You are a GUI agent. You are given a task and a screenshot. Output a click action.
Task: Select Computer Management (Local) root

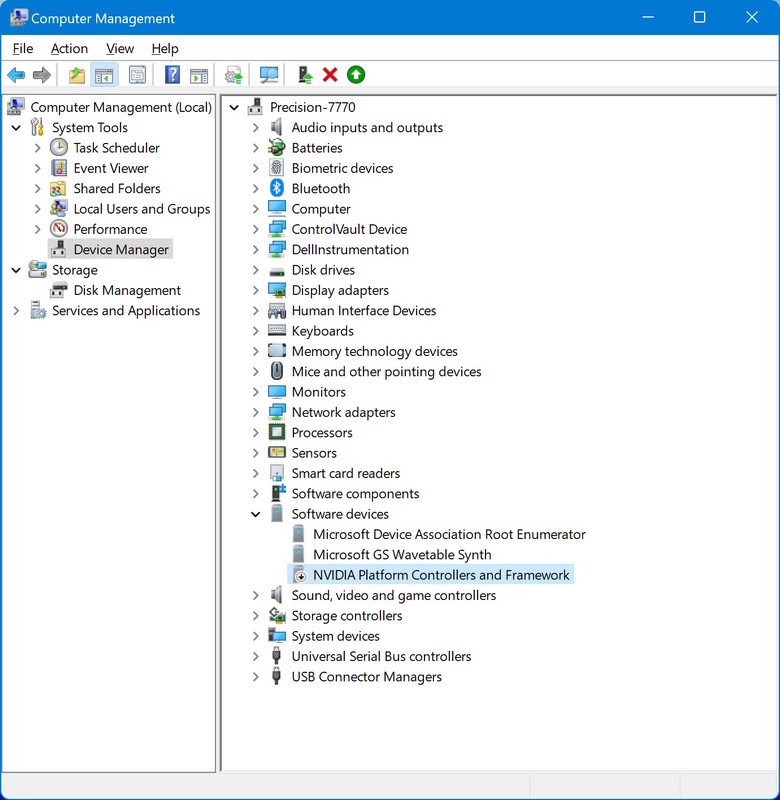[x=121, y=107]
